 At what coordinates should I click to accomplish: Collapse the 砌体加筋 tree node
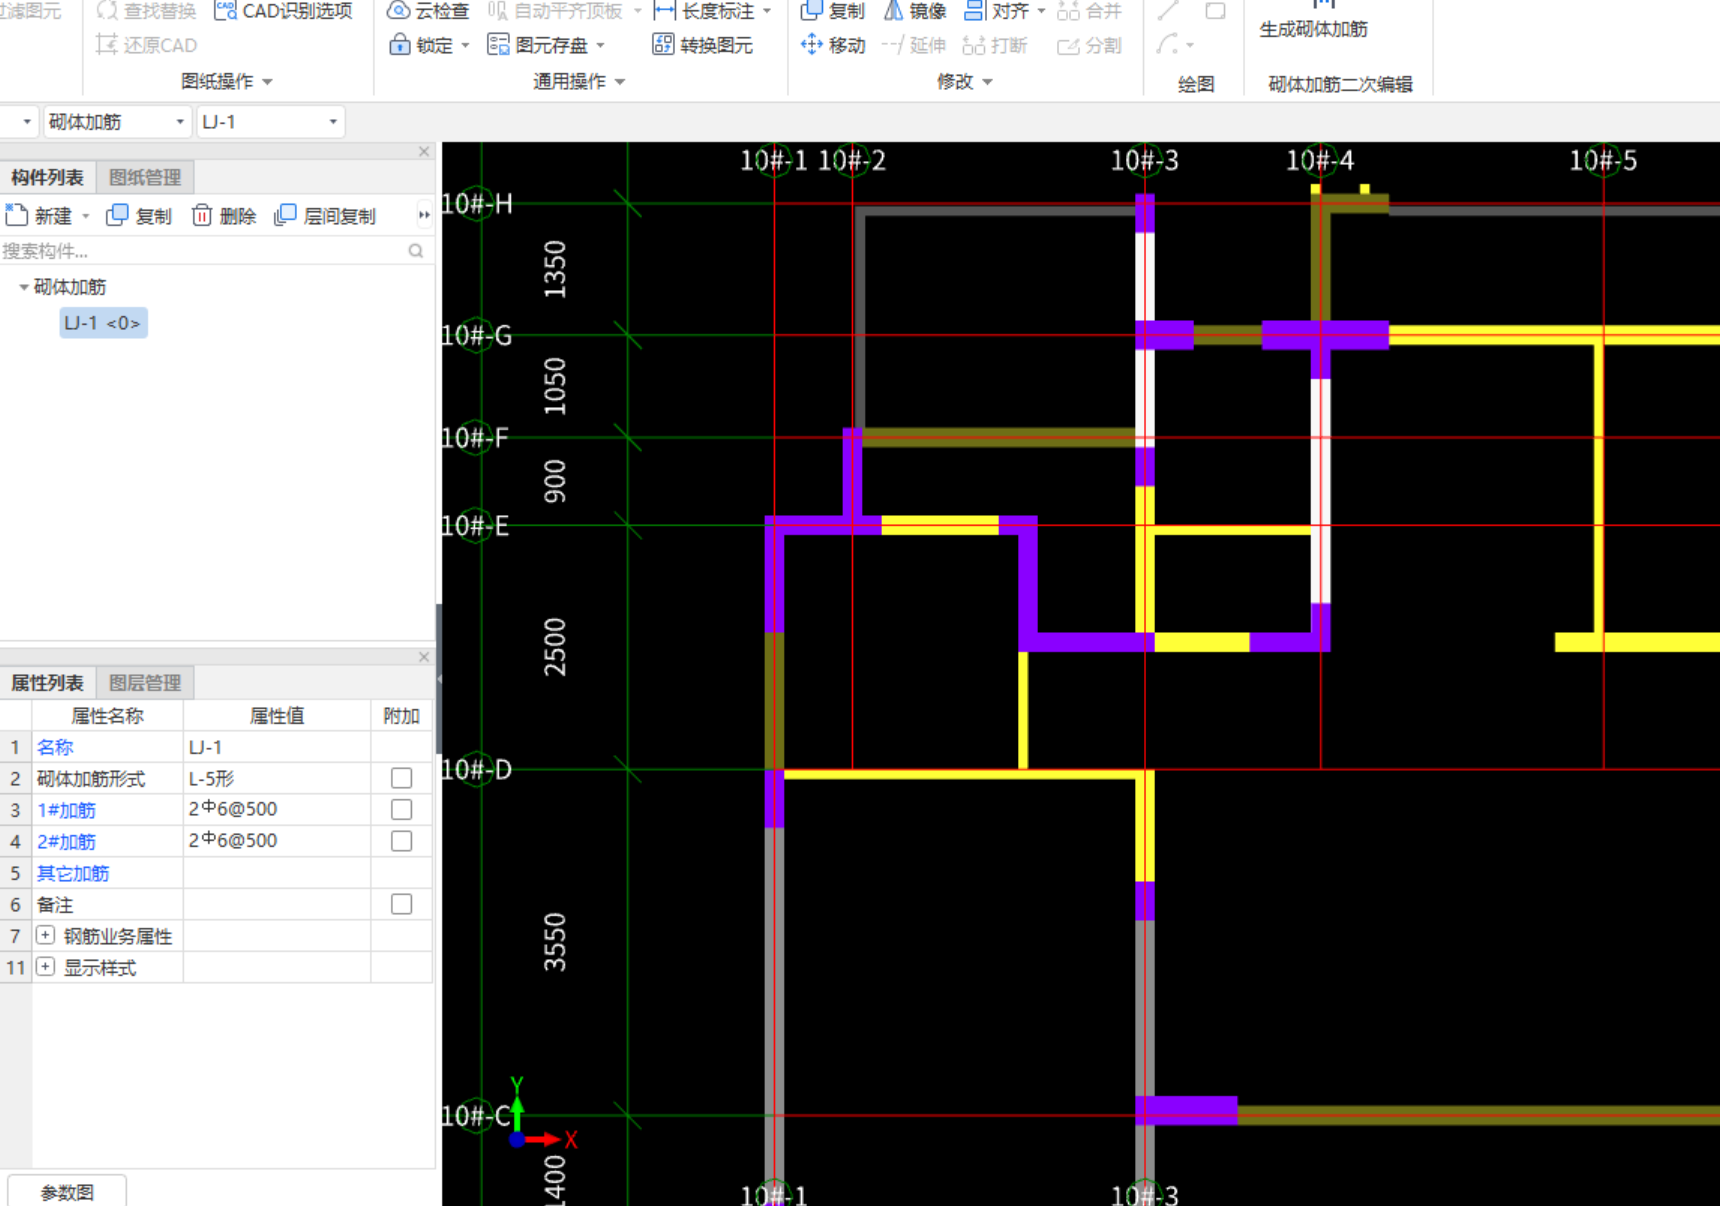(23, 287)
